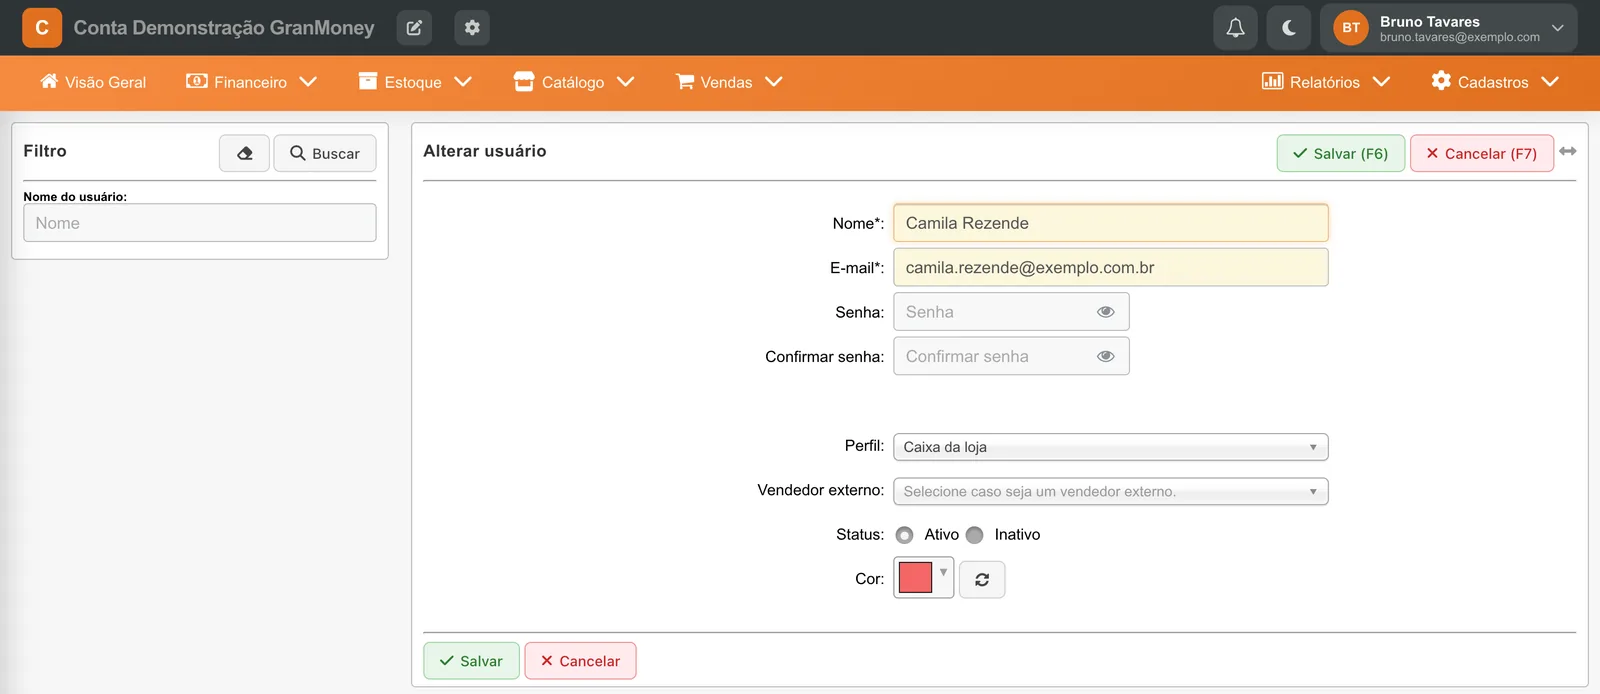The width and height of the screenshot is (1600, 694).
Task: Expand the Bruno Tavares user menu chevron
Action: click(x=1557, y=28)
